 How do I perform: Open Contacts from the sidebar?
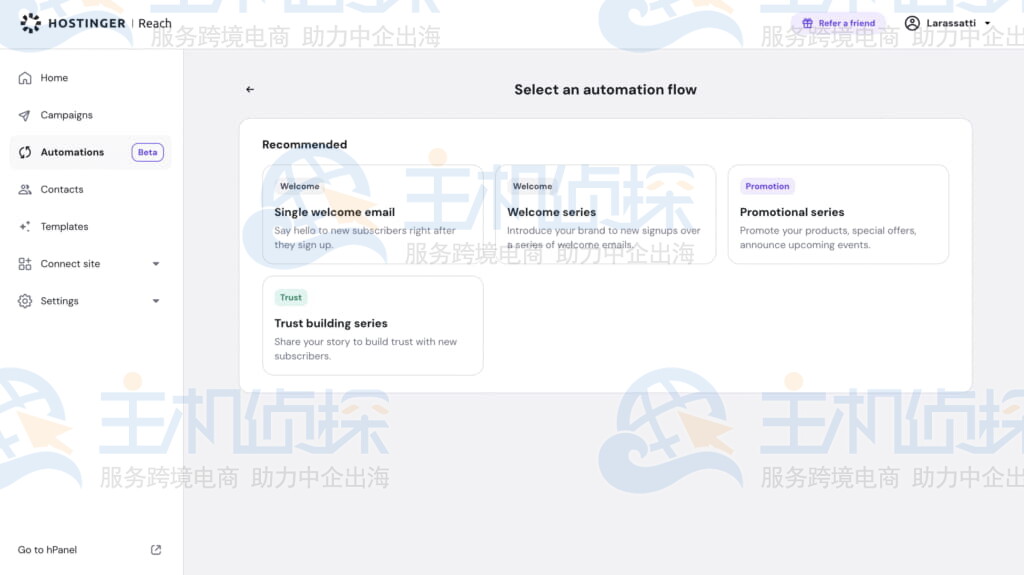pyautogui.click(x=91, y=189)
